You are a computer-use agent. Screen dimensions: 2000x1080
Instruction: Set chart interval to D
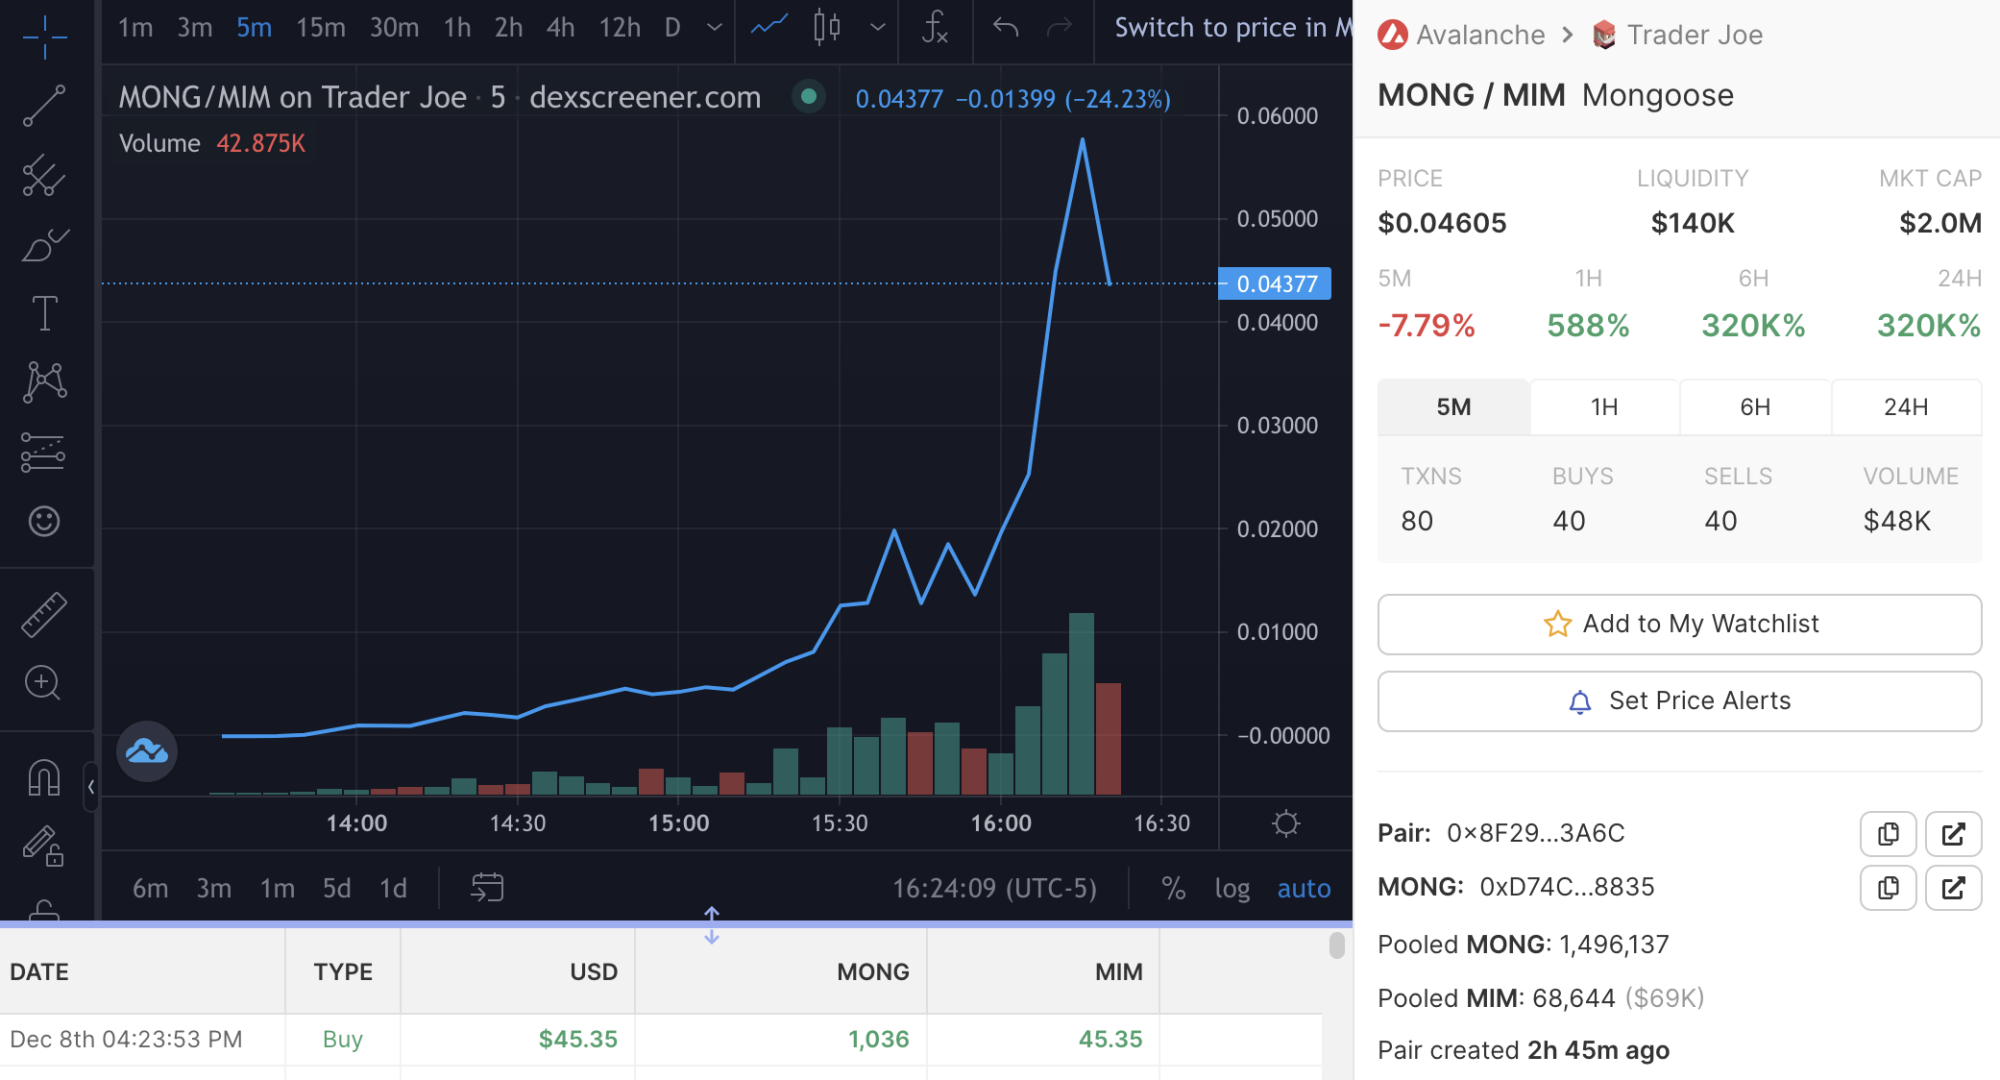pos(672,27)
